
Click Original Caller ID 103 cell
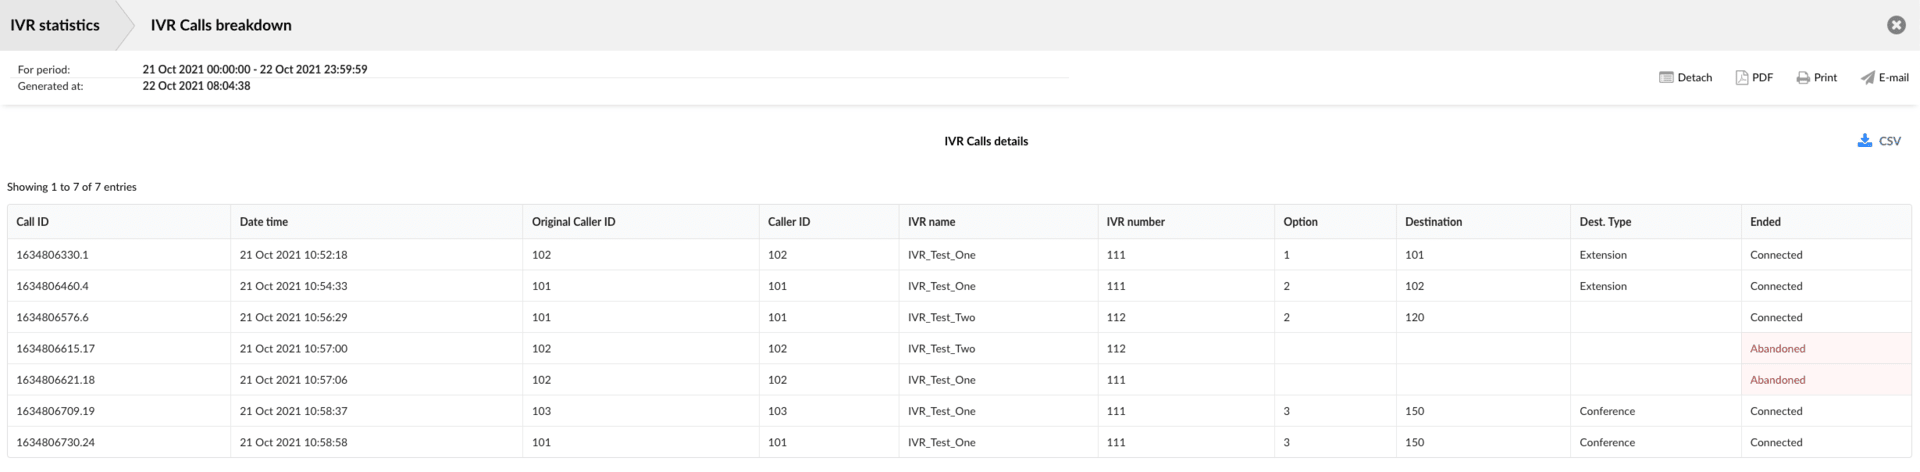[542, 411]
